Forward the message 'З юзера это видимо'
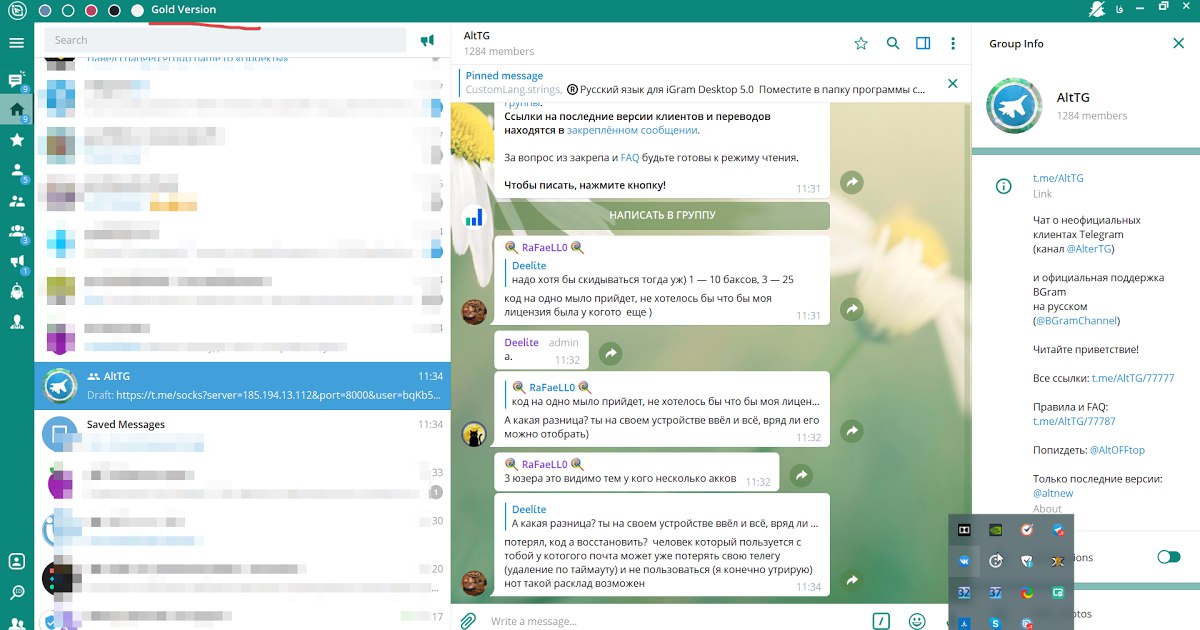Screen dimensions: 1200x630 click(x=800, y=475)
